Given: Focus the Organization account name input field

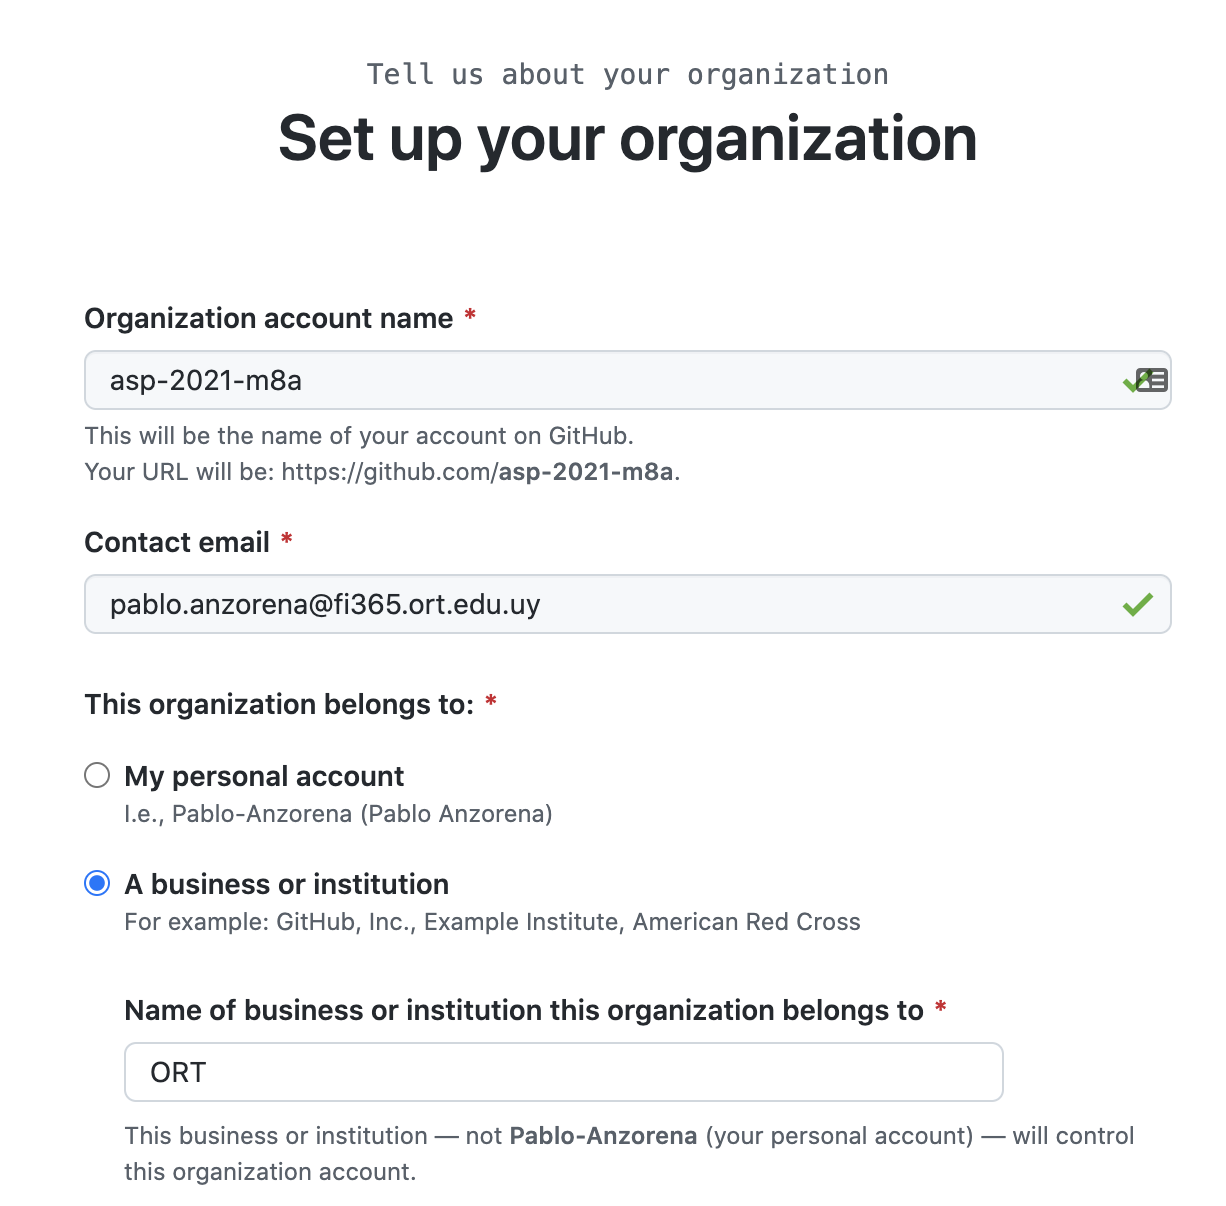Looking at the screenshot, I should point(628,380).
